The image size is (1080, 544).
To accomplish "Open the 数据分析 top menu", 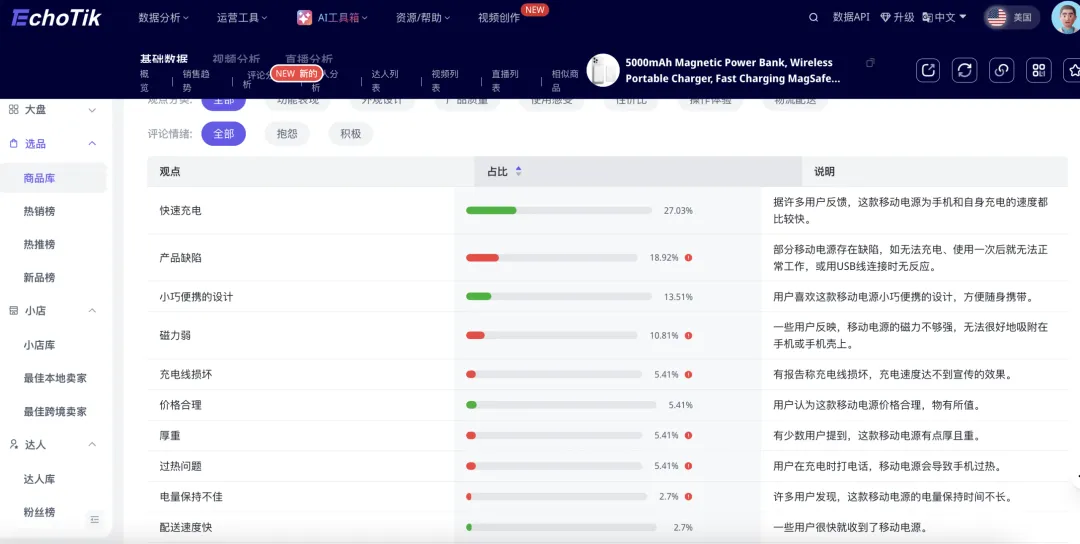I will (x=165, y=17).
